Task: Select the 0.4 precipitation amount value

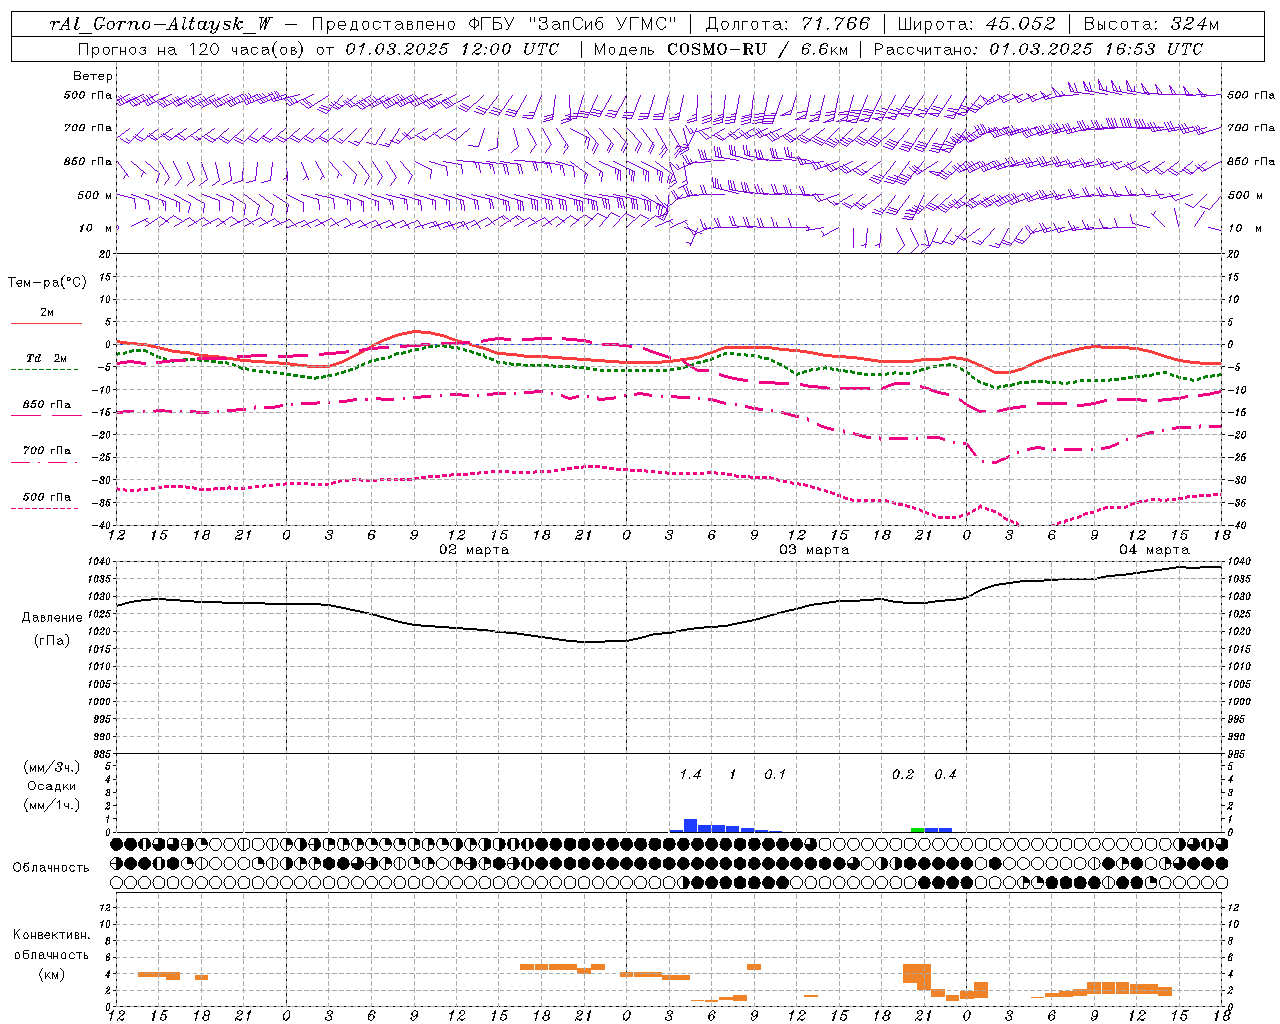Action: 945,775
